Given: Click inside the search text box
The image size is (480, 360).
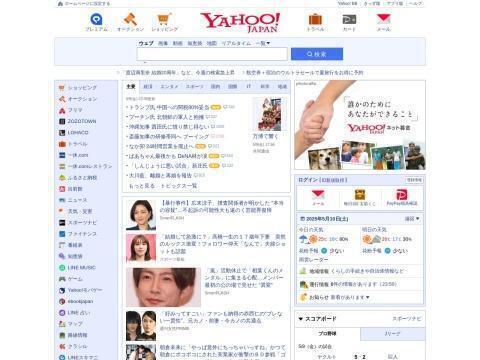Looking at the screenshot, I should point(212,54).
